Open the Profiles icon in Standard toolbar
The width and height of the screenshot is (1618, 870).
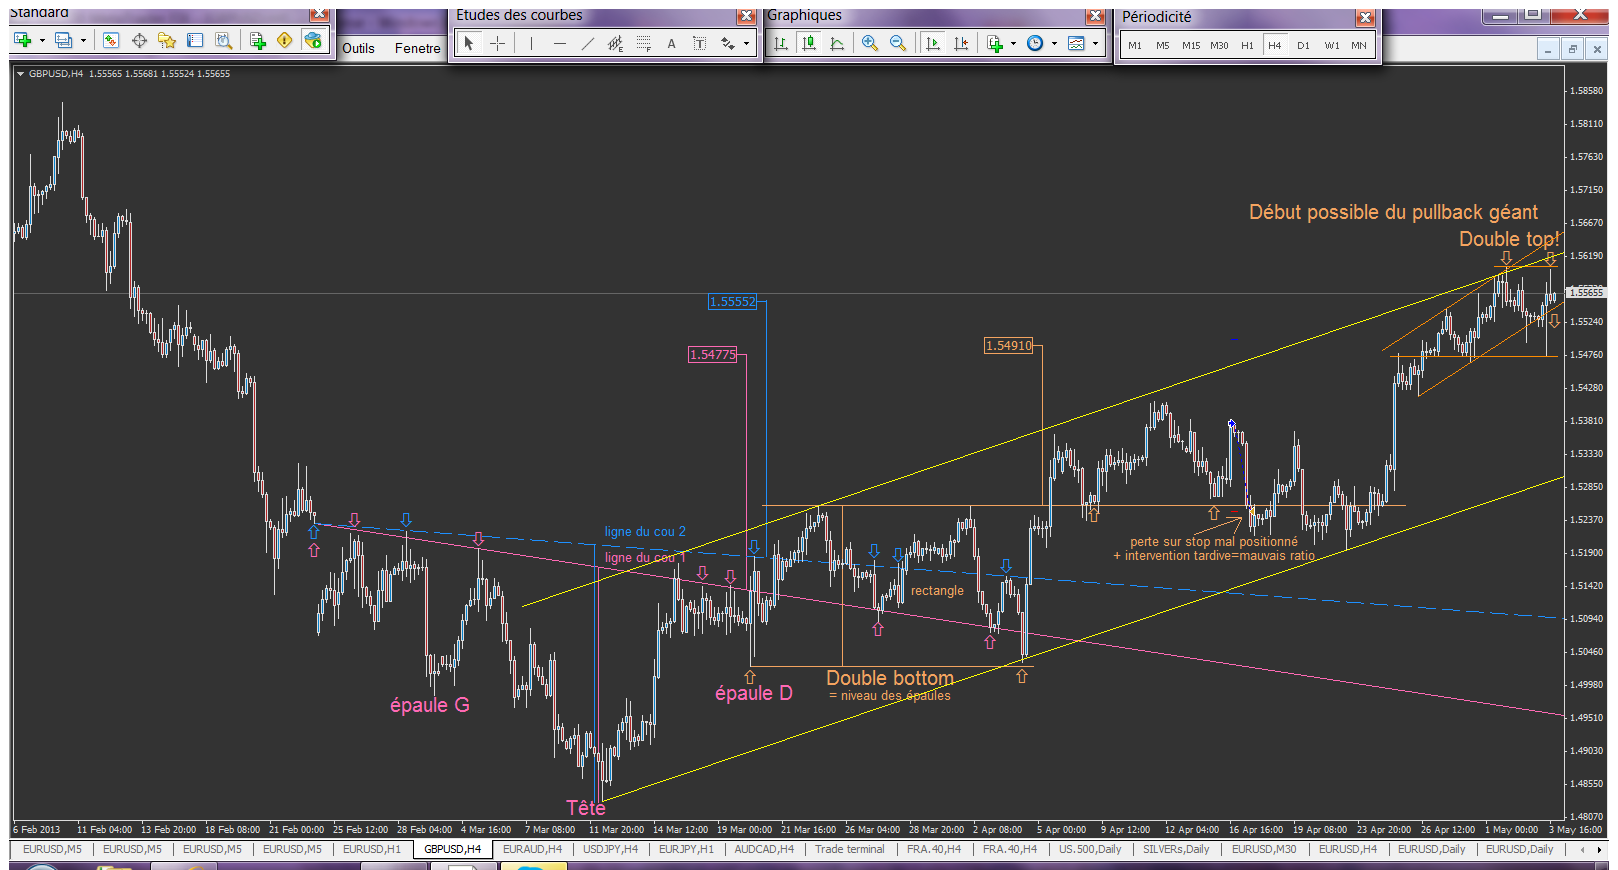[63, 40]
